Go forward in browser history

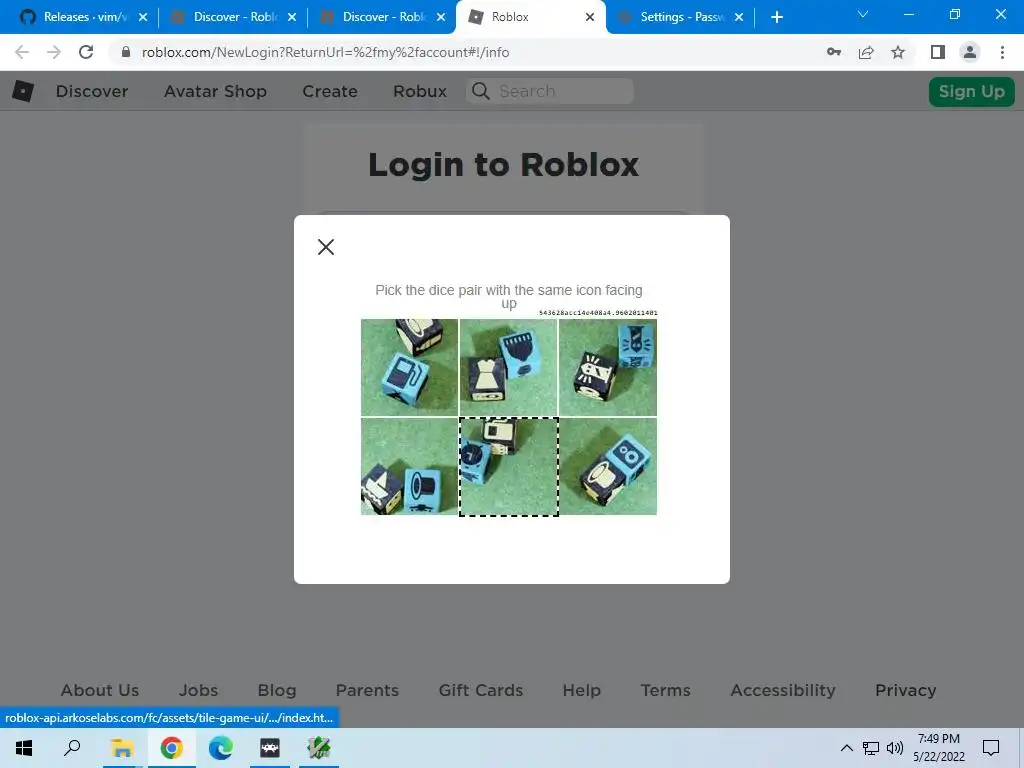click(x=54, y=52)
